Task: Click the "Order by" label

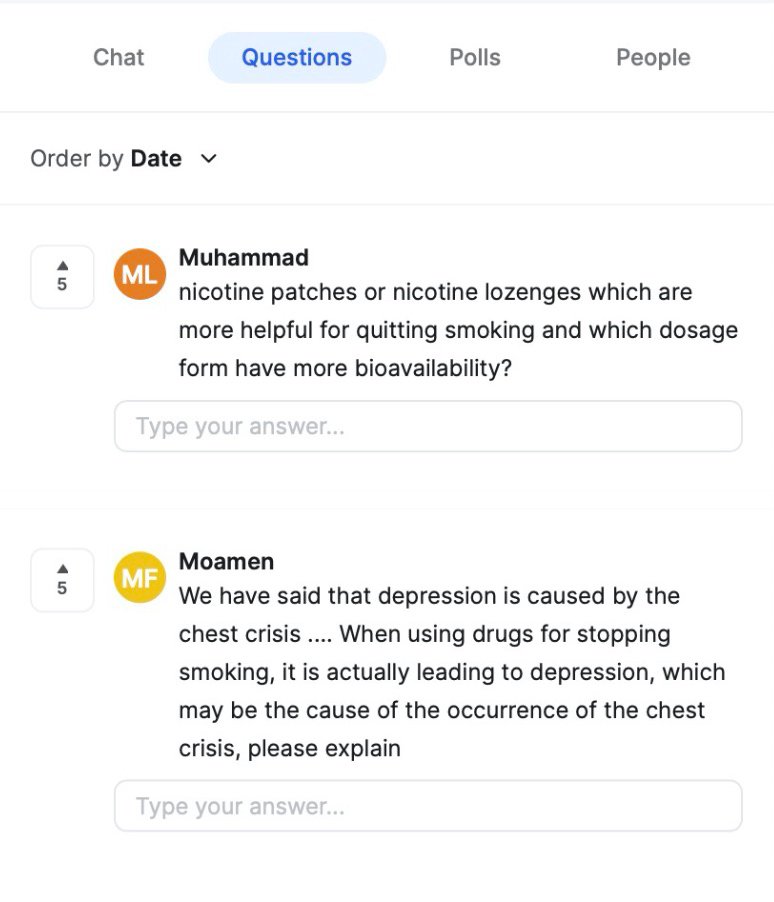Action: point(76,159)
